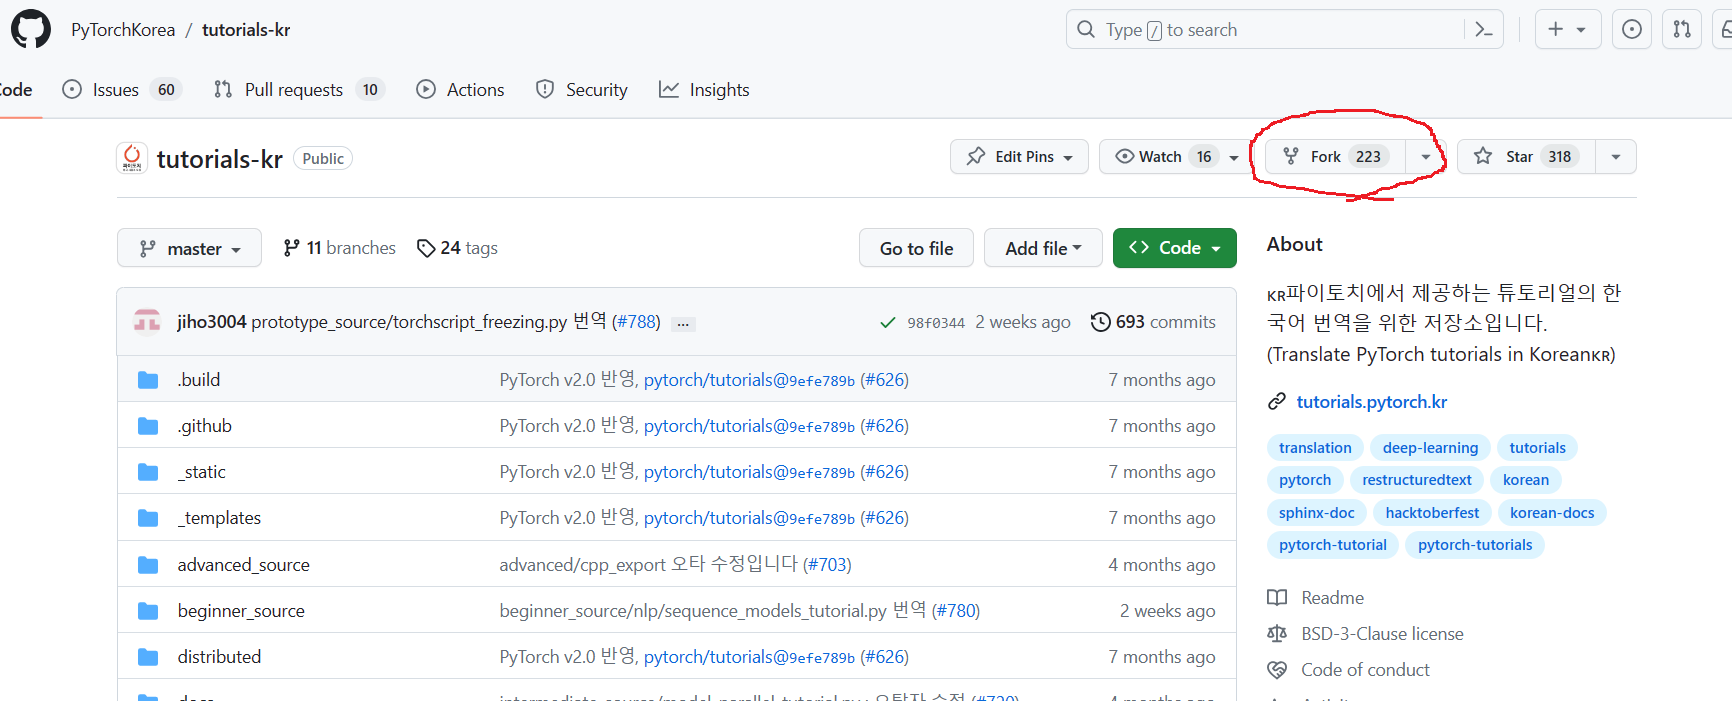The image size is (1732, 701).
Task: Click the folder icon for .github
Action: [x=148, y=426]
